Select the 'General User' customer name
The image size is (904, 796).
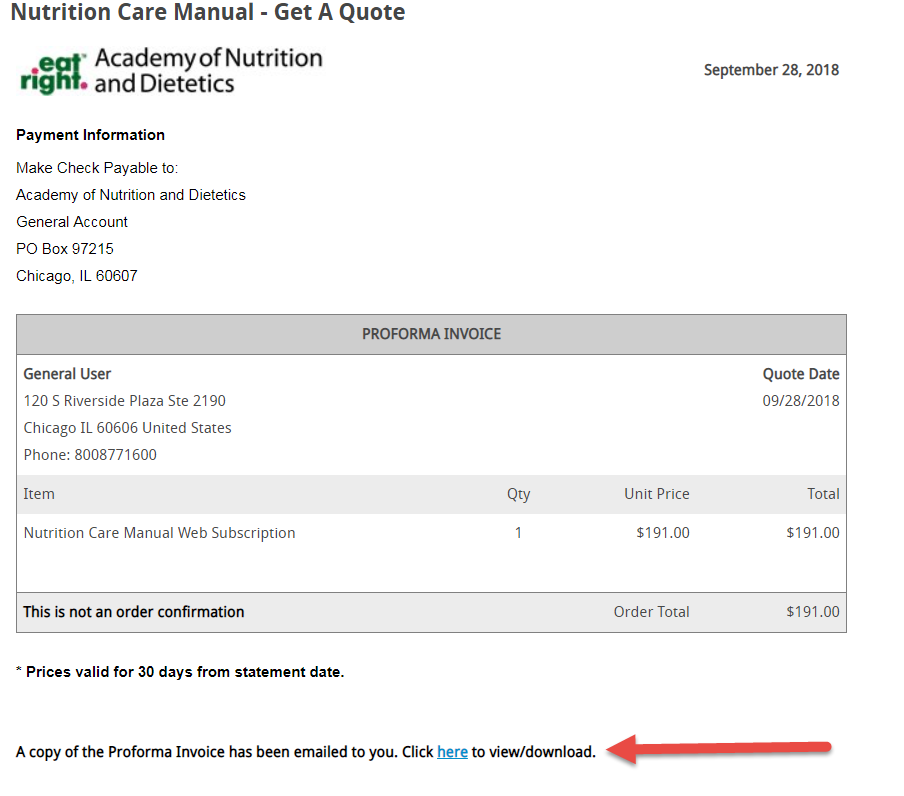point(67,374)
